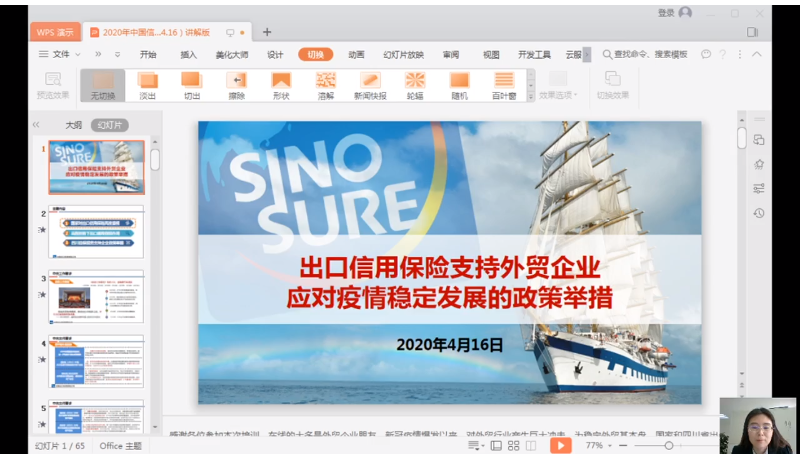Switch to slide sorter grid view
Screen dimensions: 805x454
513,446
